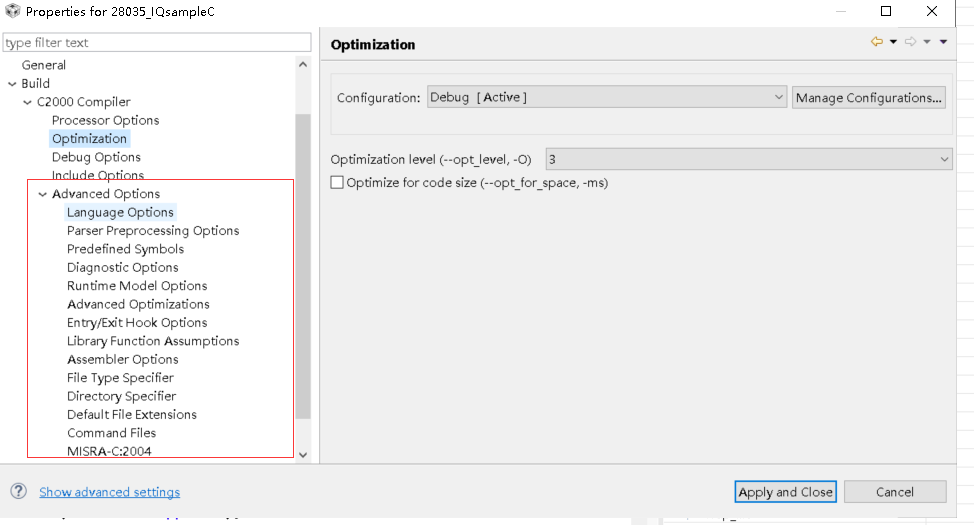Viewport: 974px width, 525px height.
Task: Click Manage Configurations button
Action: tap(869, 97)
